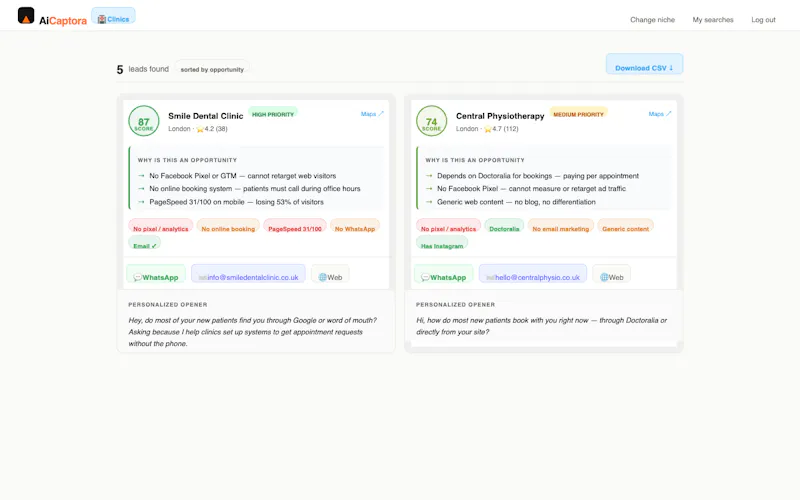
Task: Click the AiCaptora logo icon
Action: tap(26, 16)
